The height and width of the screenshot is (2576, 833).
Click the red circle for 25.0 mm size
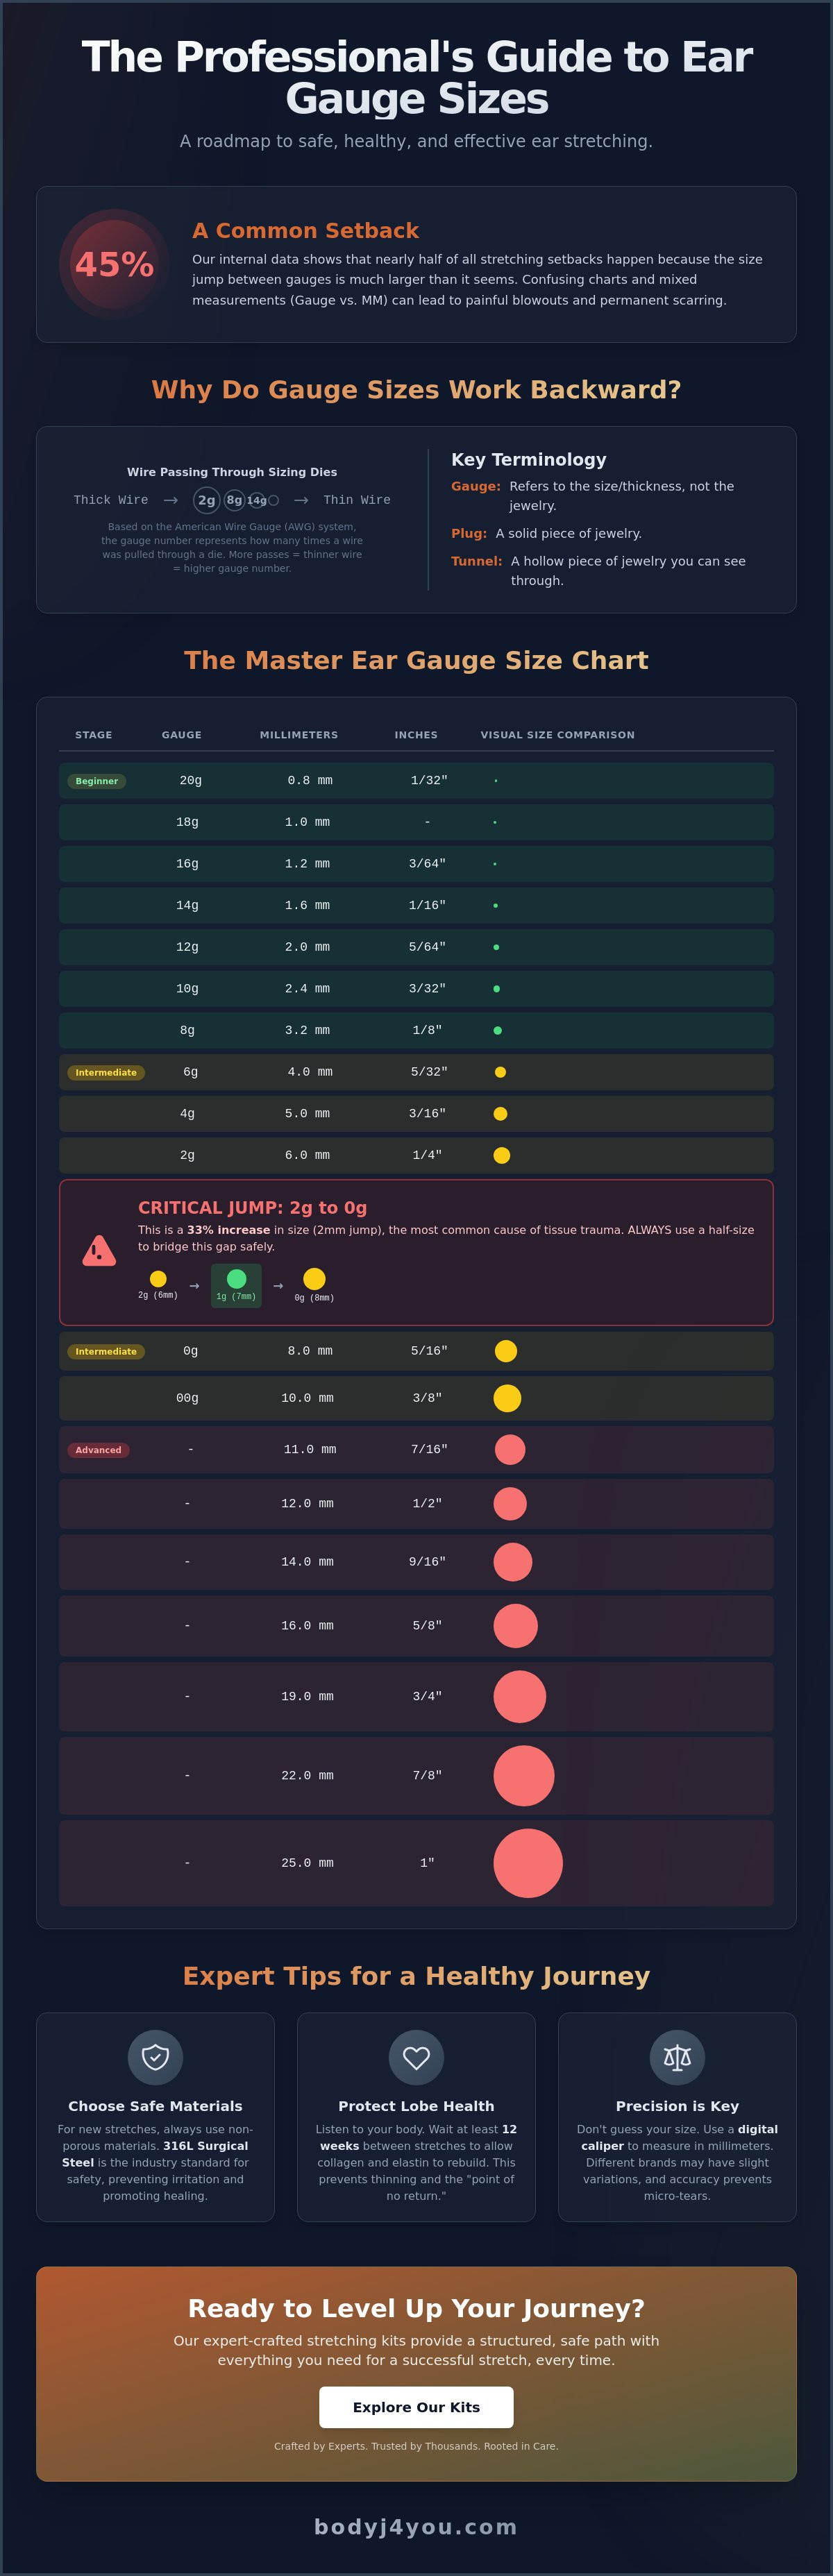point(528,1863)
